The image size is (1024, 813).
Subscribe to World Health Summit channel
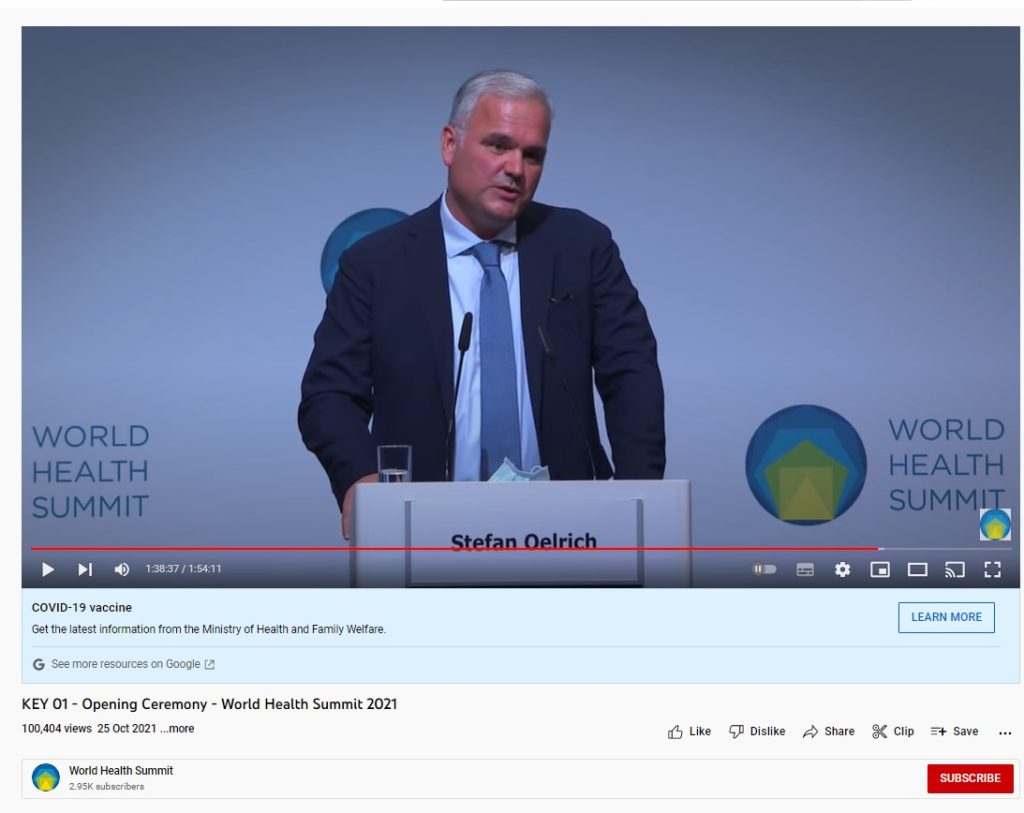tap(969, 778)
